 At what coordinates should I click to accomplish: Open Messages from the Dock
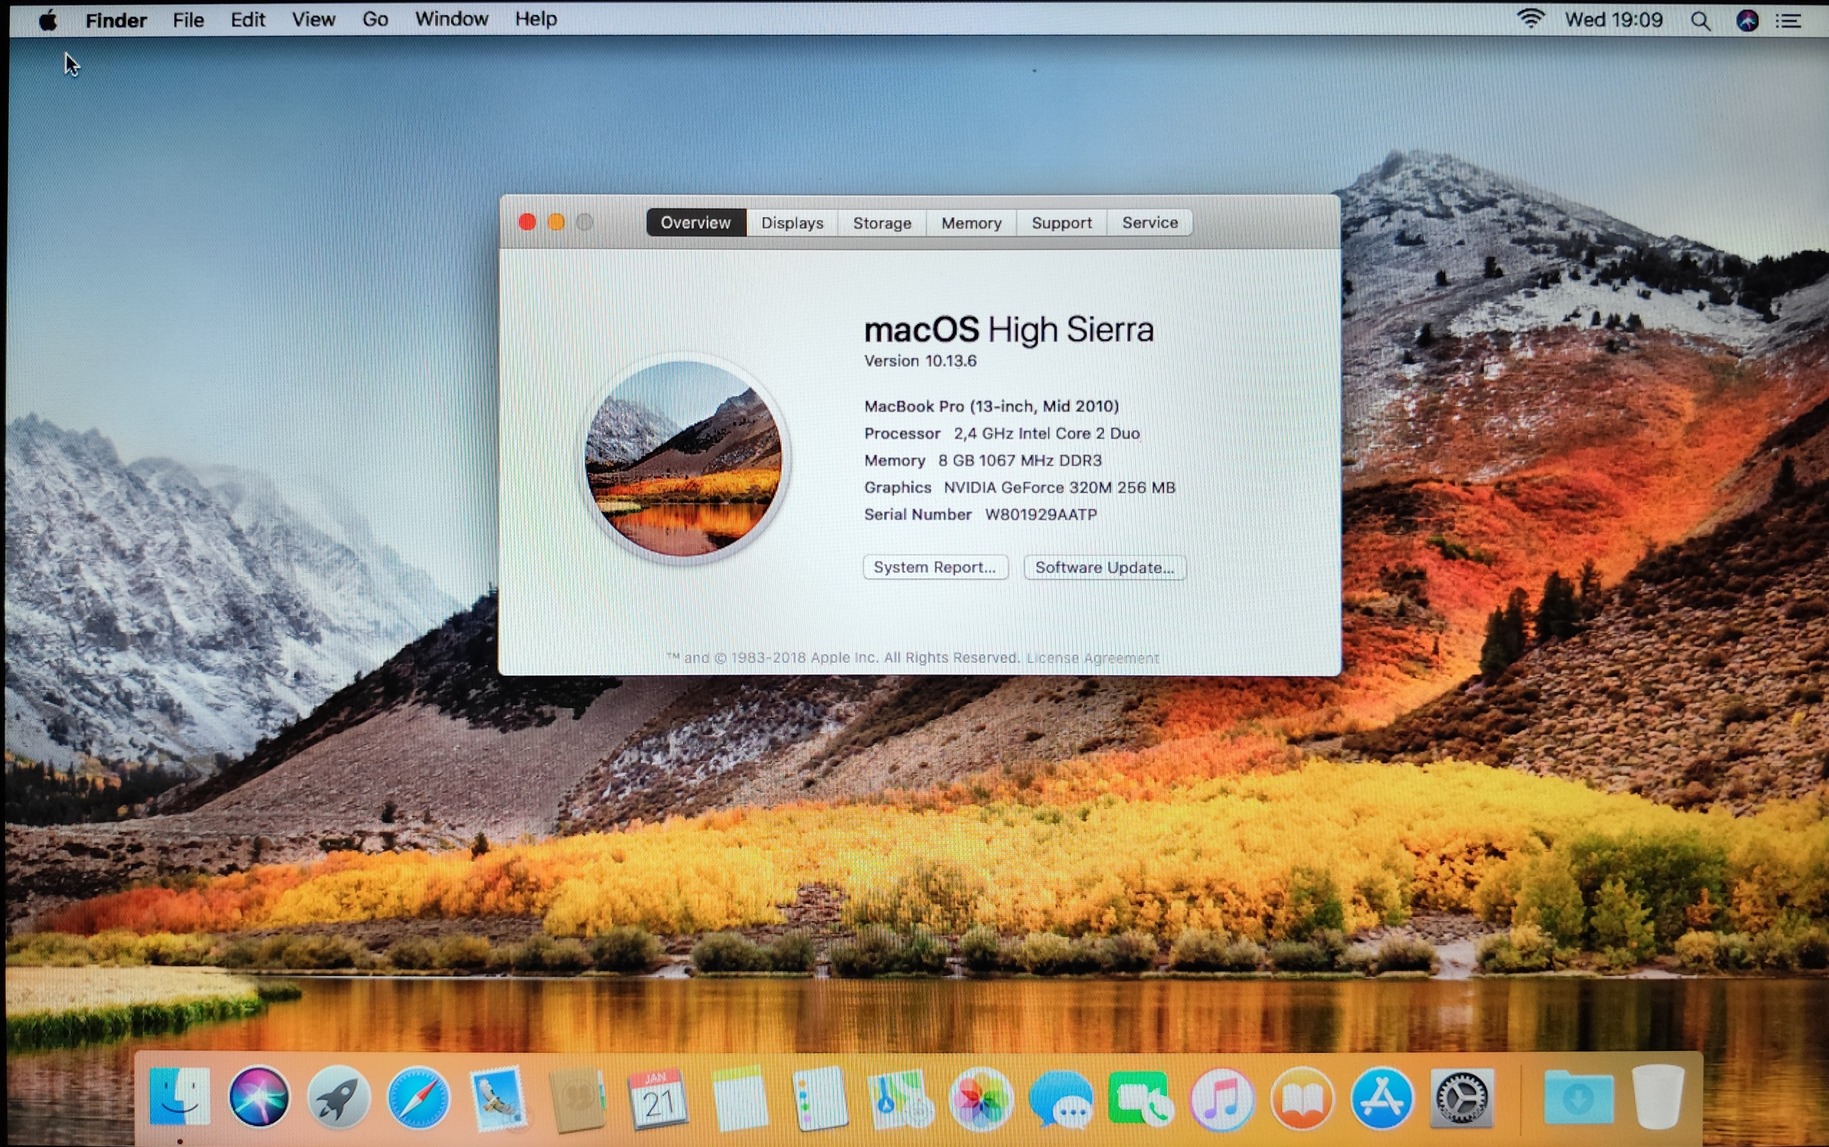coord(1061,1098)
